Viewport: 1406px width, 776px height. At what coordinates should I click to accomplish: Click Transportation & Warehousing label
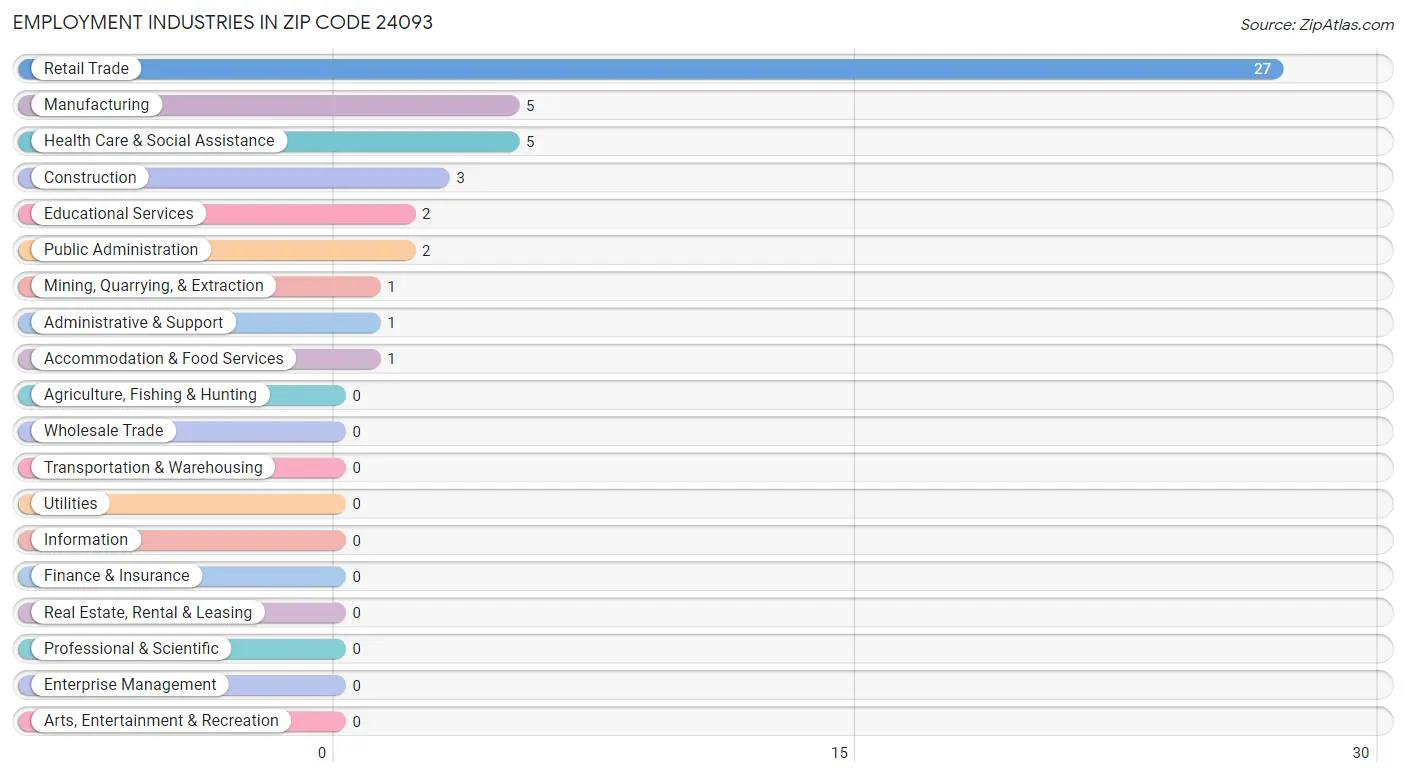(x=153, y=468)
